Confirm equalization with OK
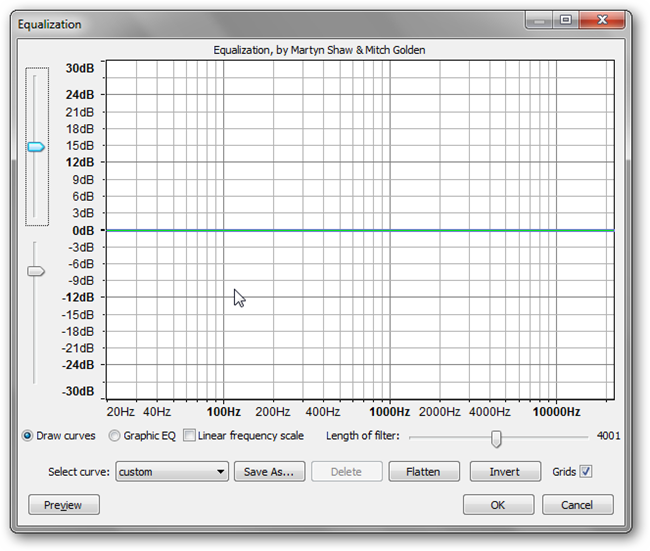650x551 pixels. point(498,505)
